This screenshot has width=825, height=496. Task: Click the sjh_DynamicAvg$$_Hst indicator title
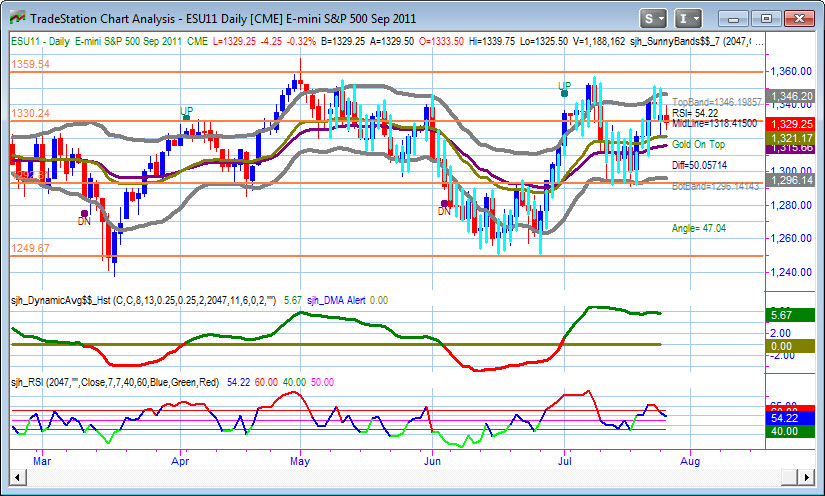pyautogui.click(x=61, y=300)
